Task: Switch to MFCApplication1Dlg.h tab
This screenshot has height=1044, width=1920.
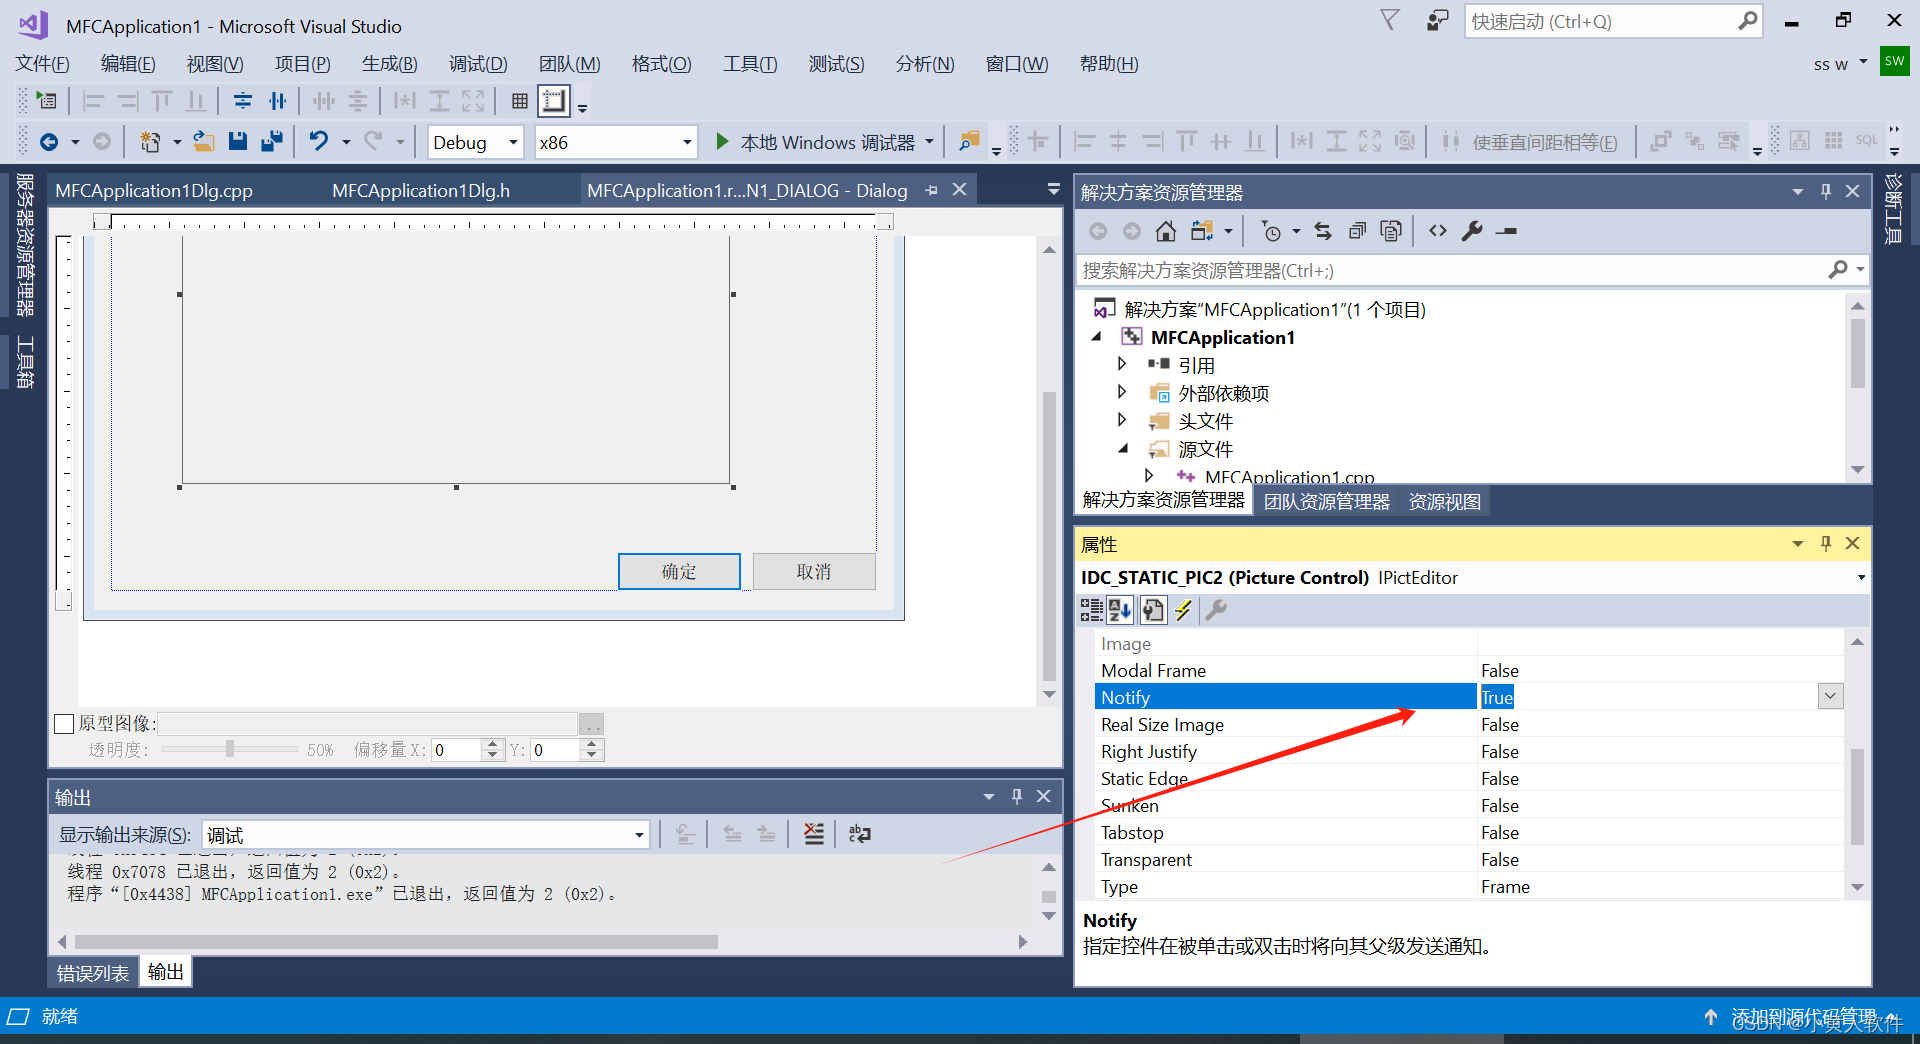Action: coord(421,190)
